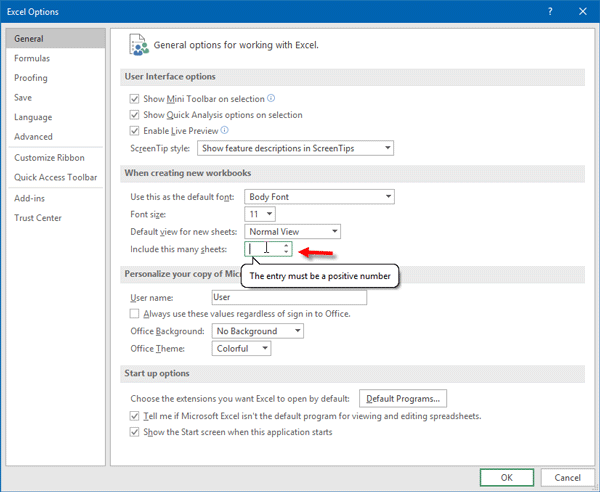Open the Office Background dropdown

coord(258,331)
